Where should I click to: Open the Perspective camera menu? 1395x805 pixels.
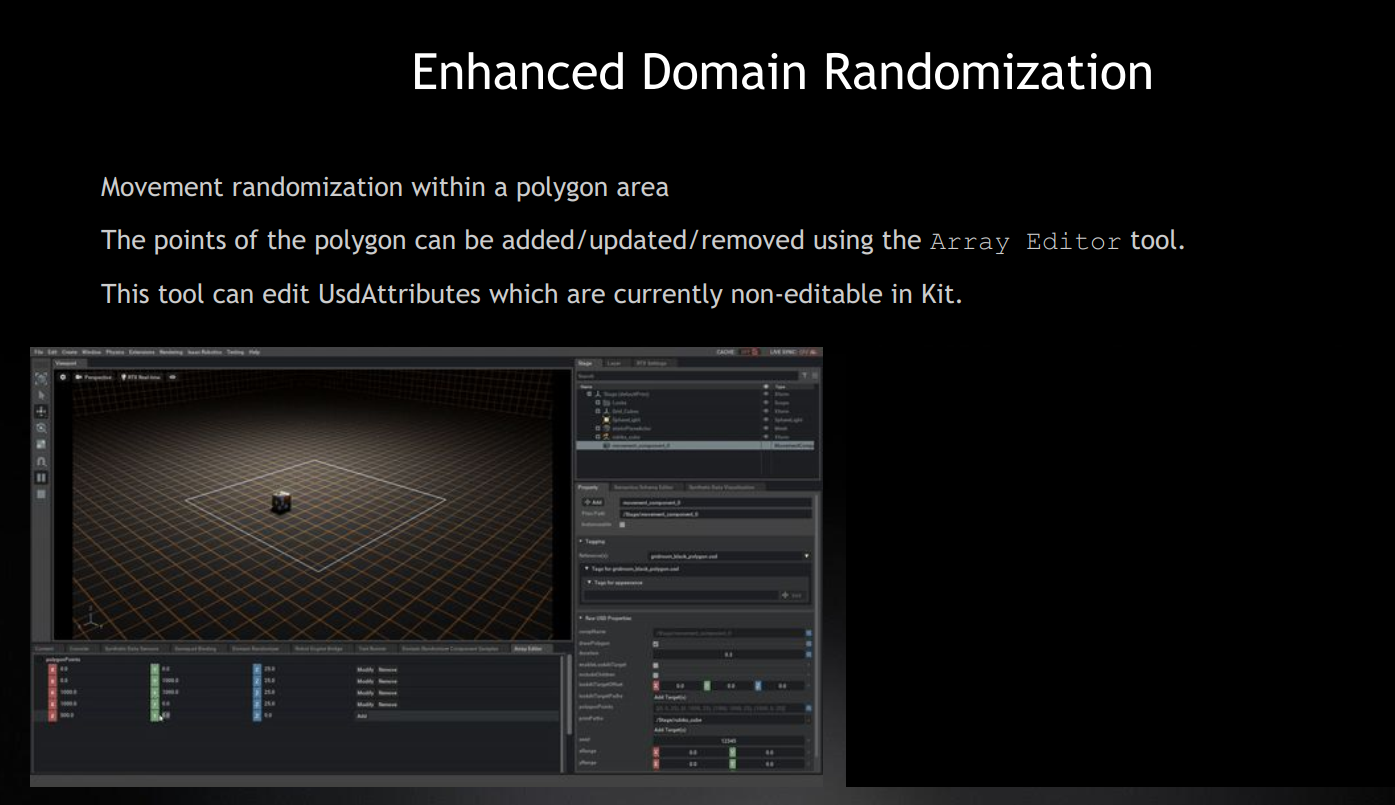92,377
